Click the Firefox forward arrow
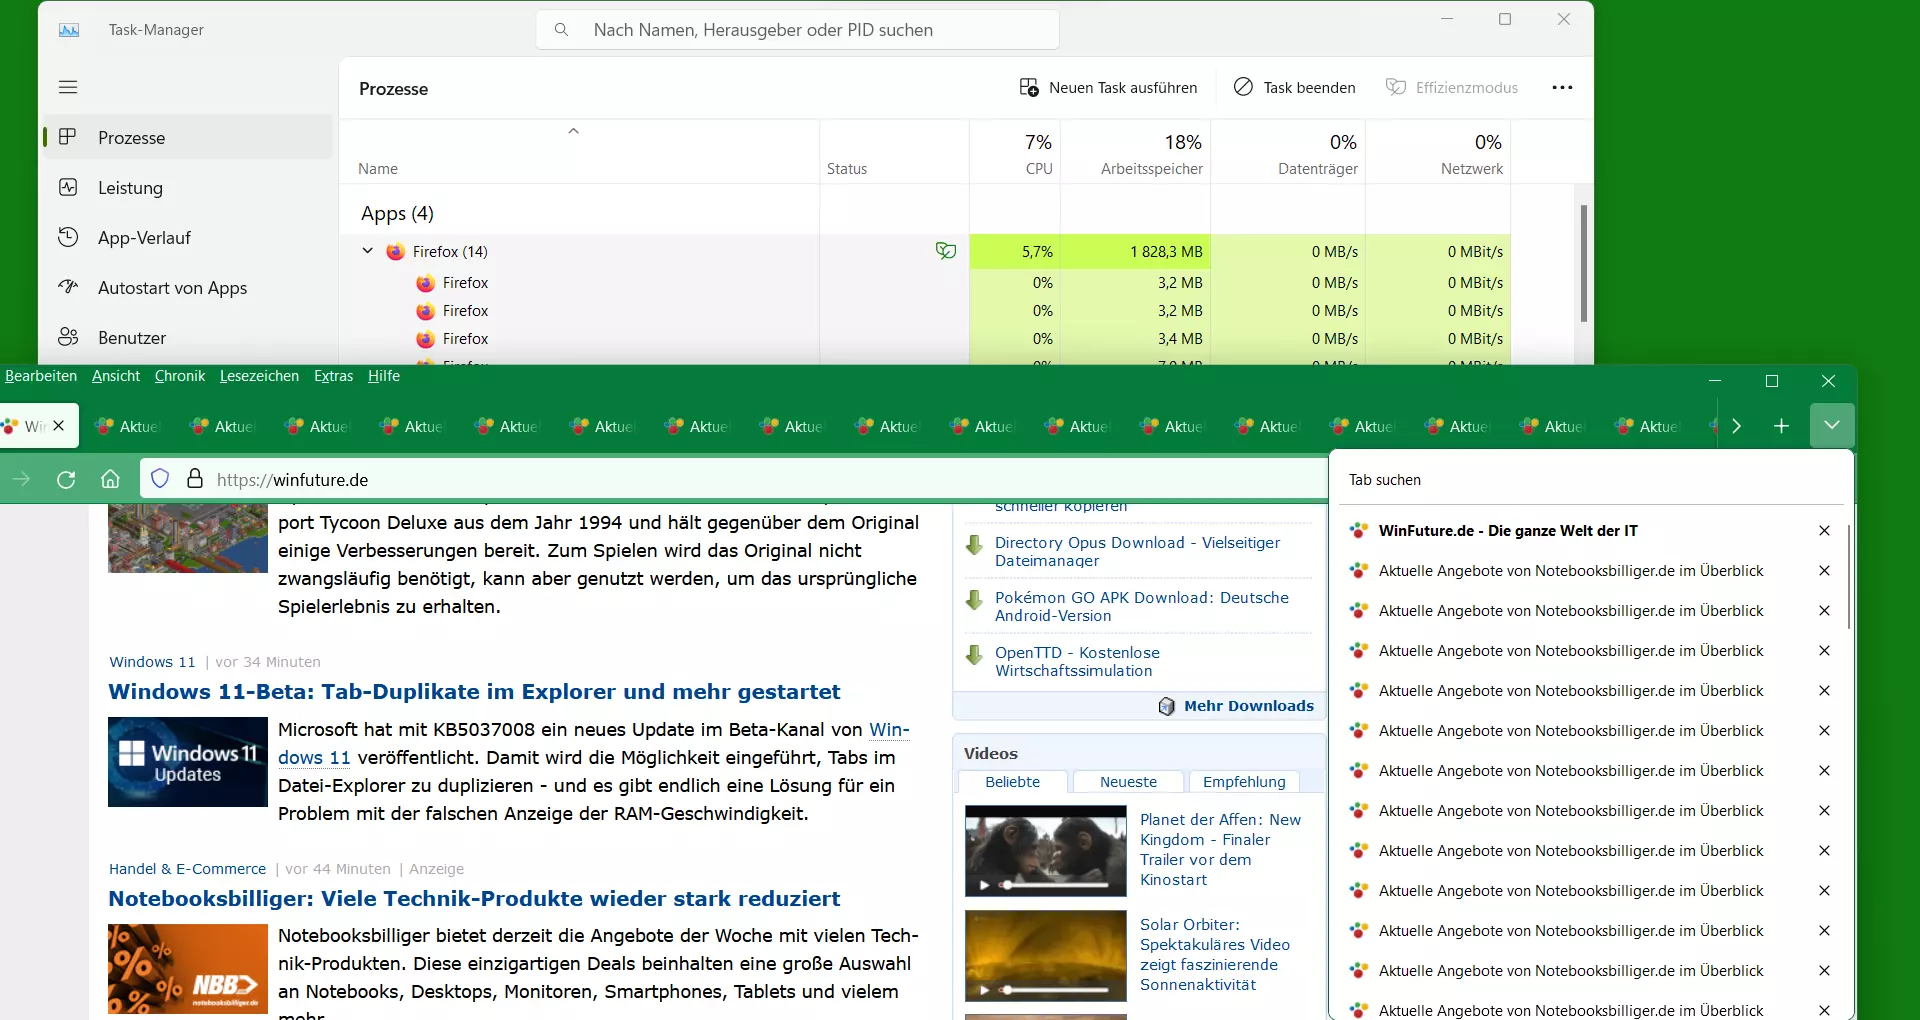Screen dimensions: 1920x1020 tap(21, 479)
